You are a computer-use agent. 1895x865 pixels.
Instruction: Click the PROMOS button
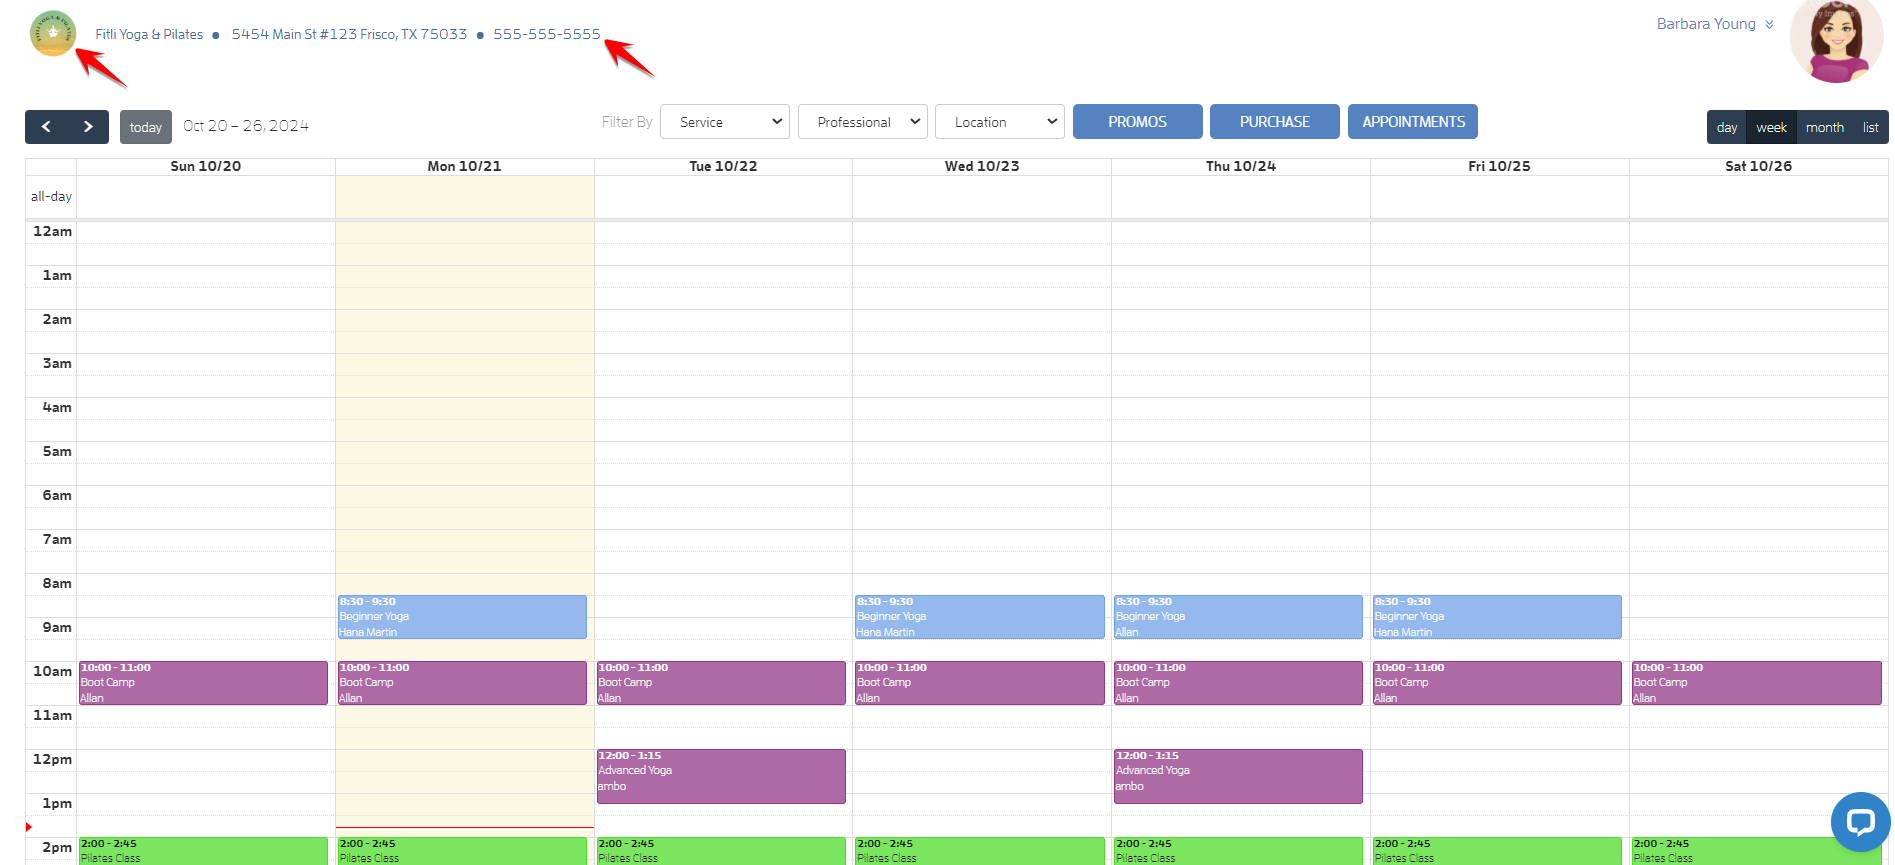pos(1138,122)
